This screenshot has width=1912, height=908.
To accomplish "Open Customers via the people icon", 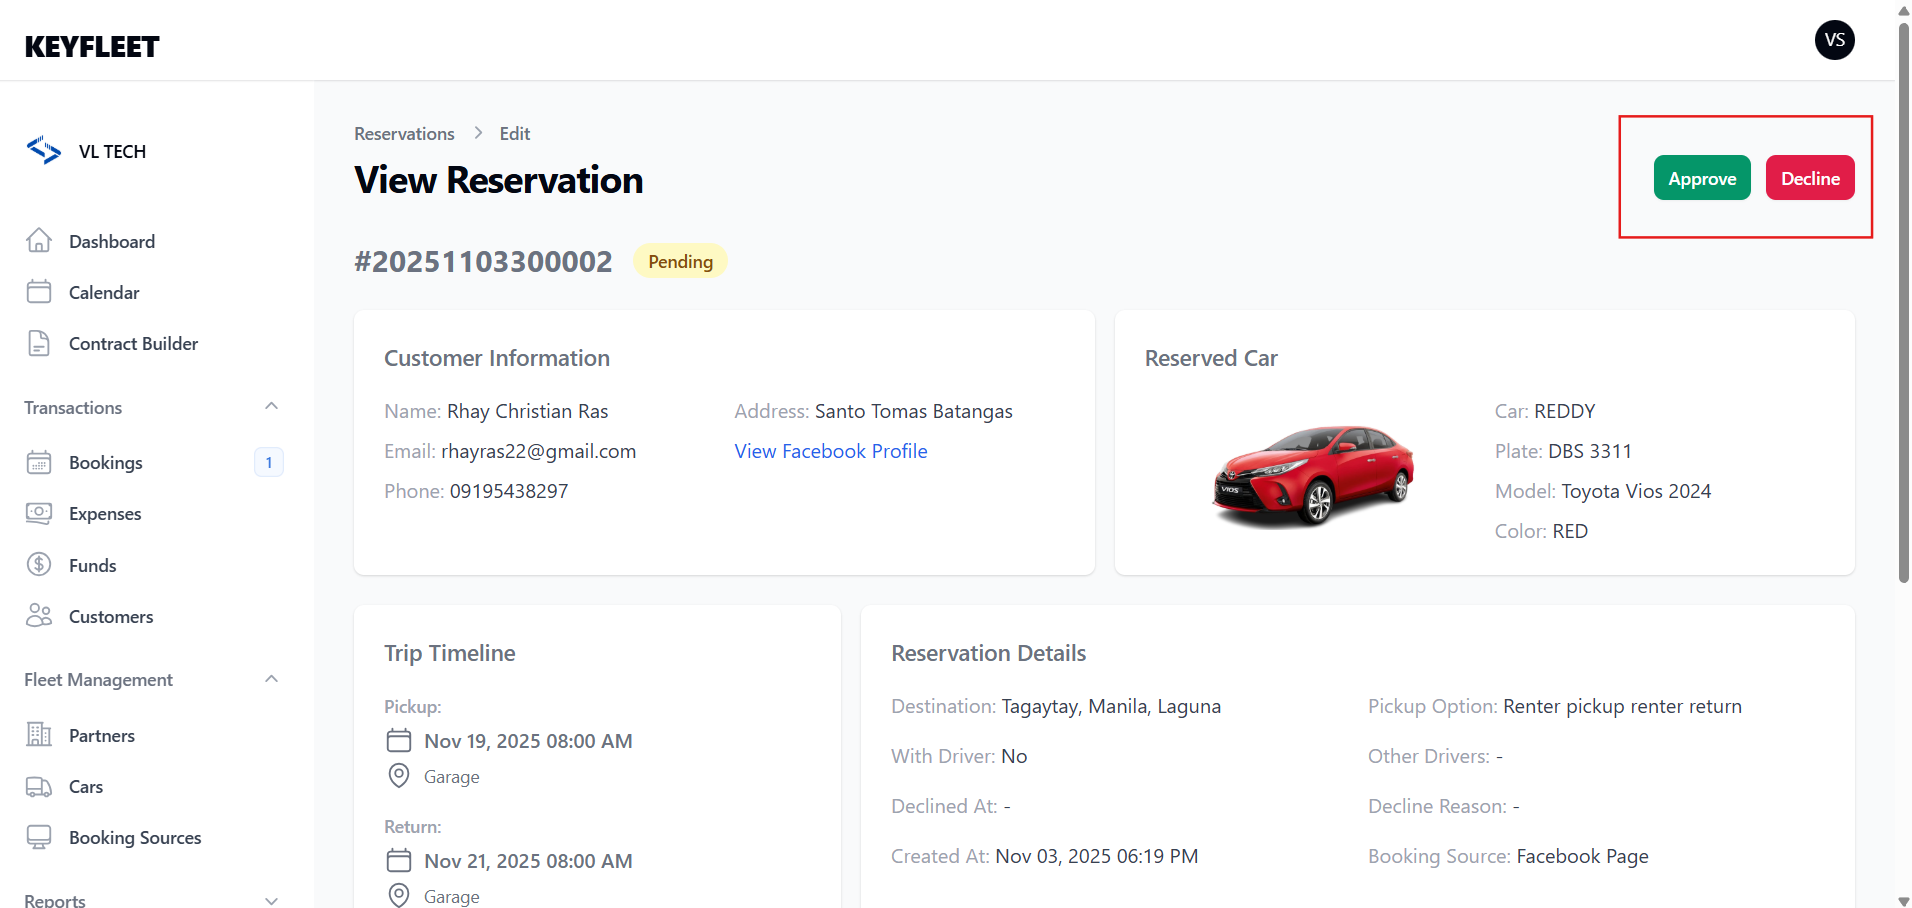I will [x=39, y=616].
